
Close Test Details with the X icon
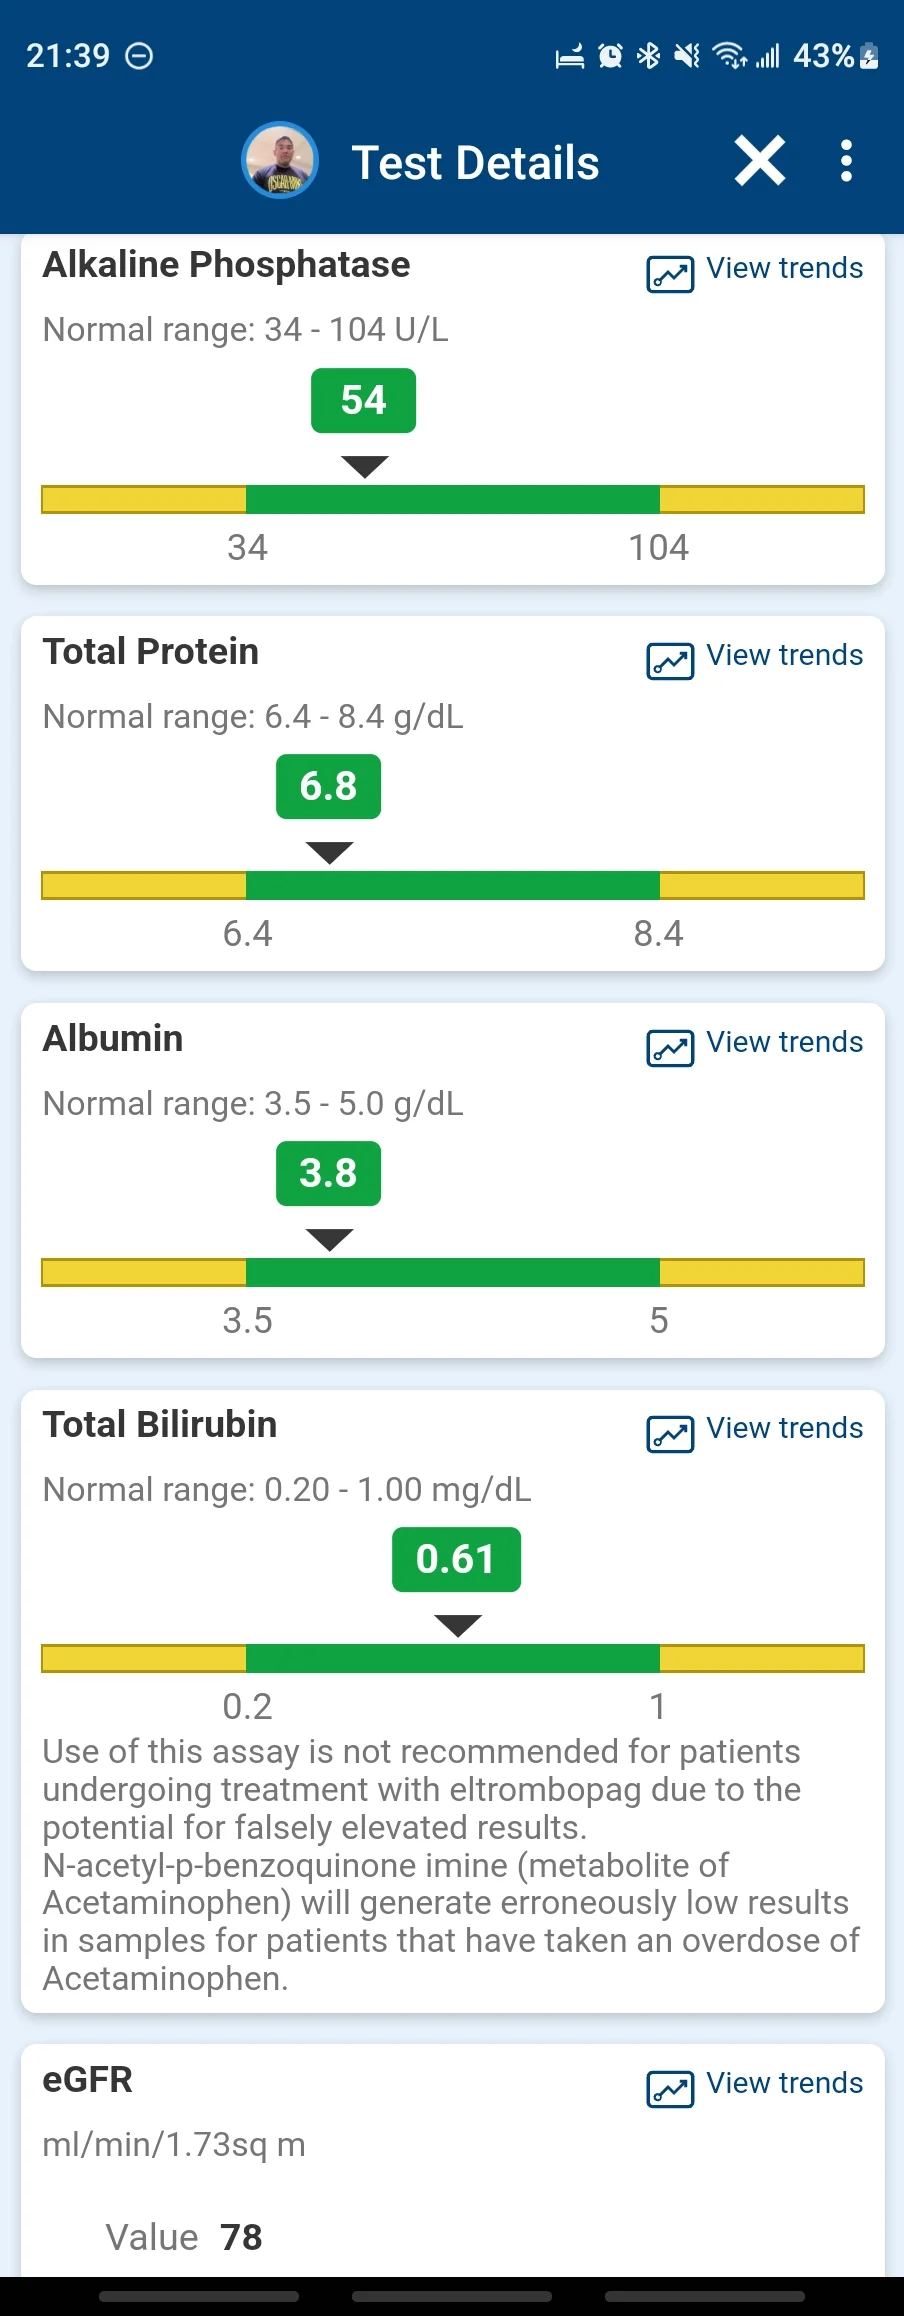[x=760, y=161]
